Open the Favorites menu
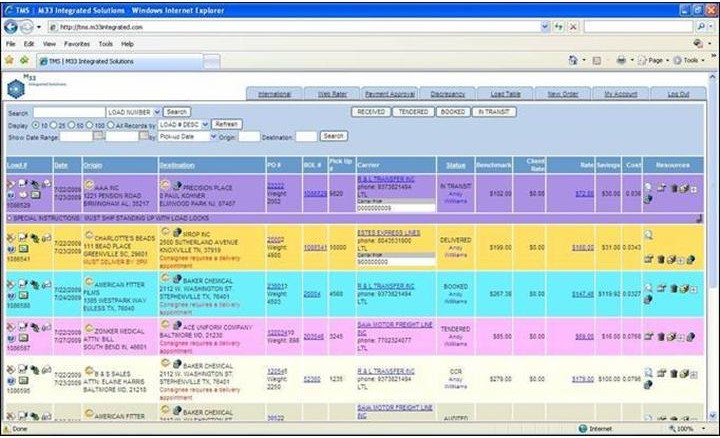720x438 pixels. pos(77,44)
